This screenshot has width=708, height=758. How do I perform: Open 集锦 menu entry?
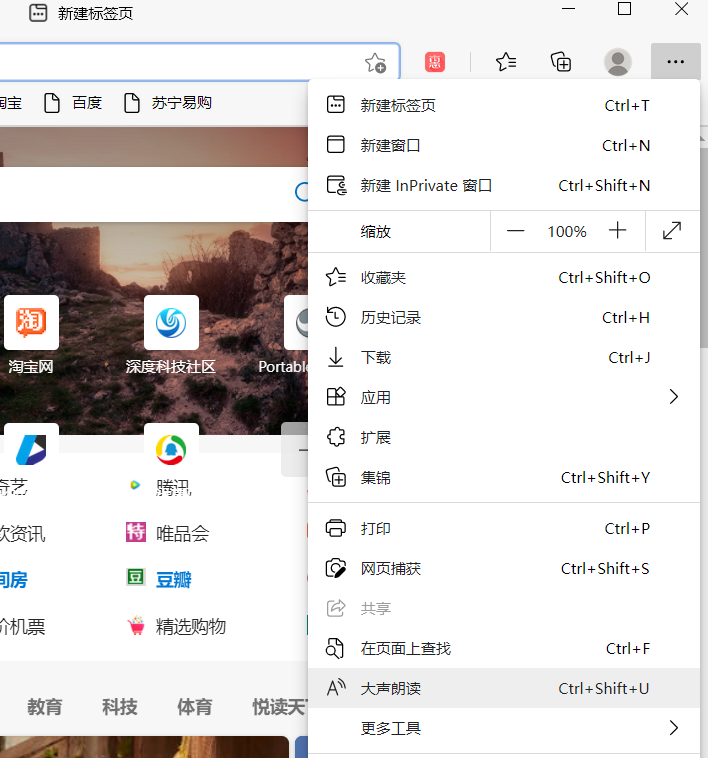504,478
